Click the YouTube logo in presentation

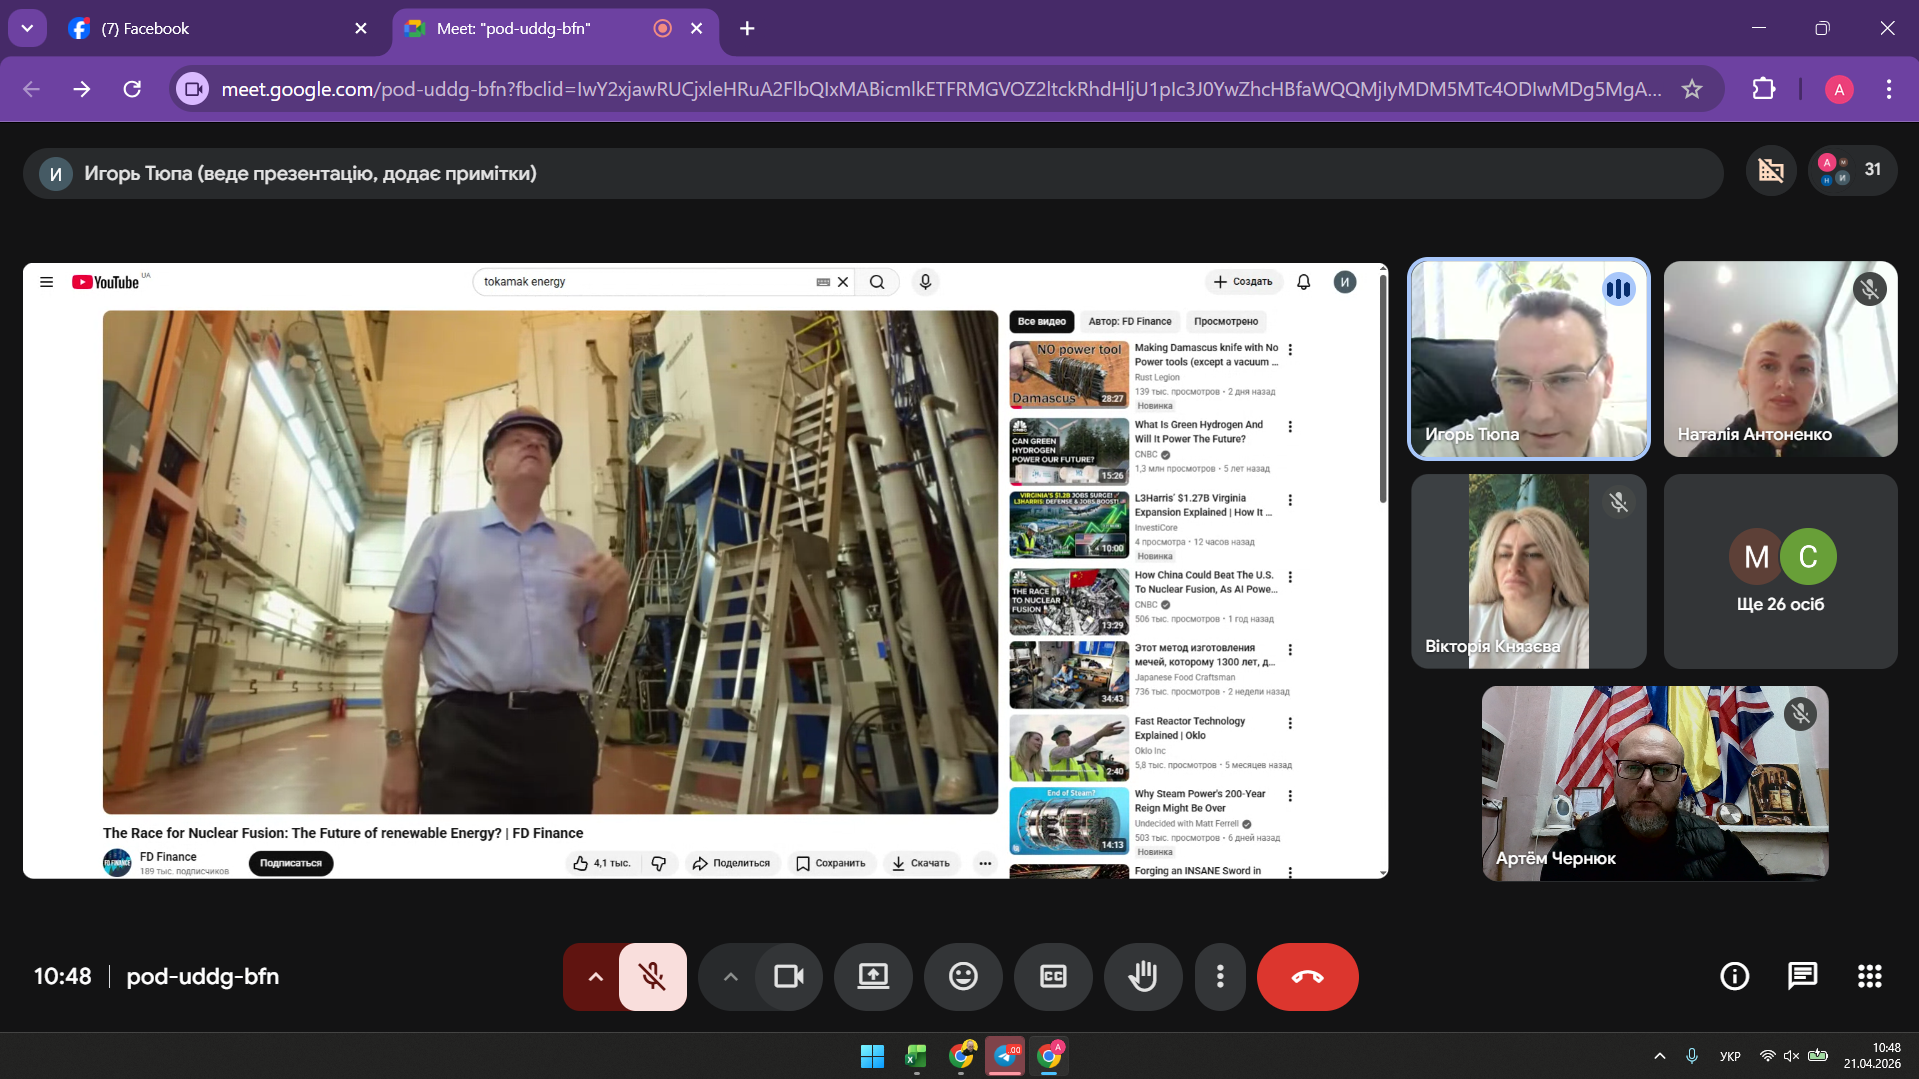(105, 282)
